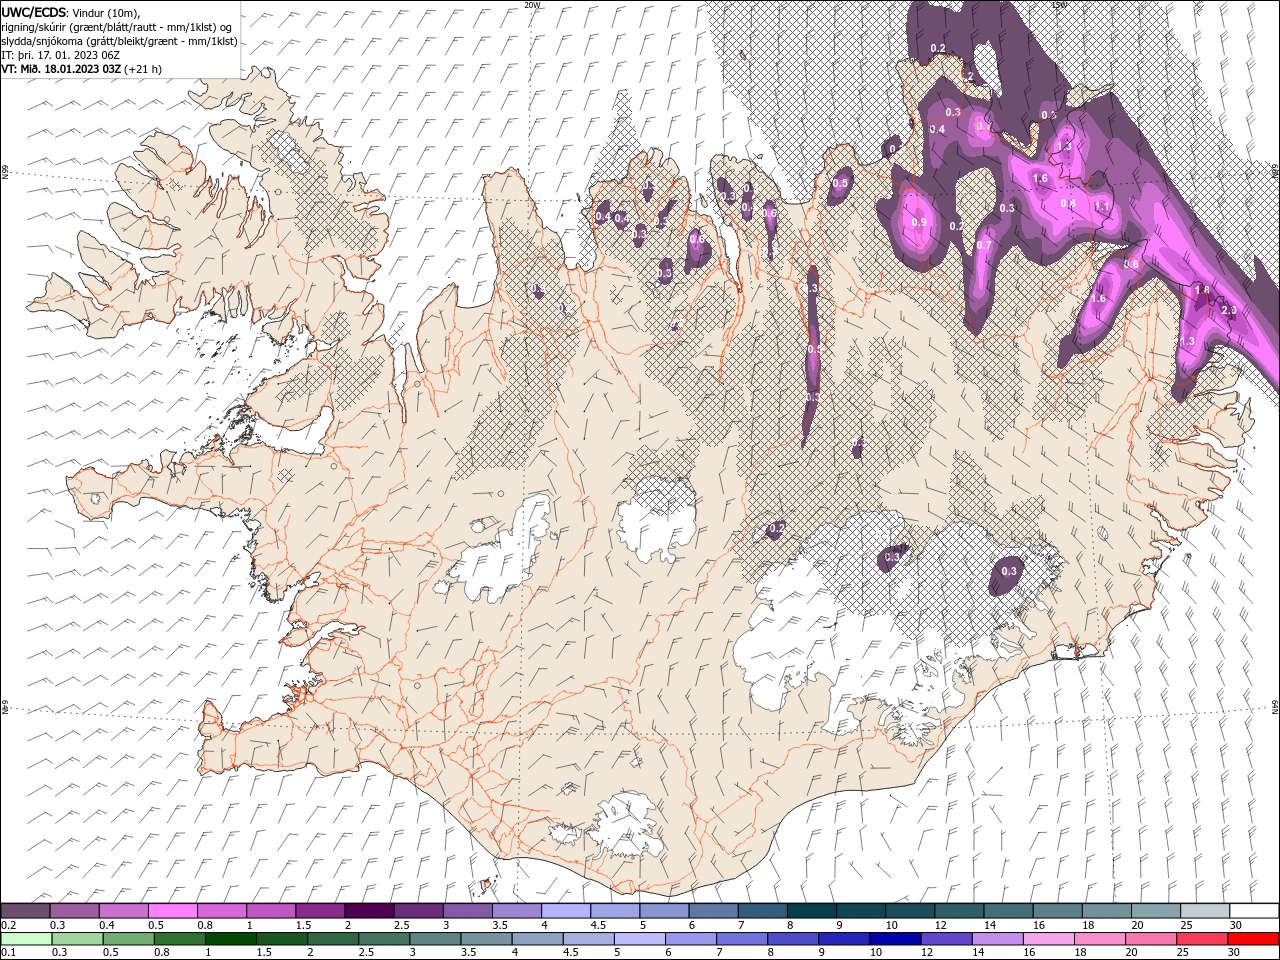Viewport: 1280px width, 960px height.
Task: Pick the magenta snow swatch labeled 1
Action: pyautogui.click(x=271, y=911)
